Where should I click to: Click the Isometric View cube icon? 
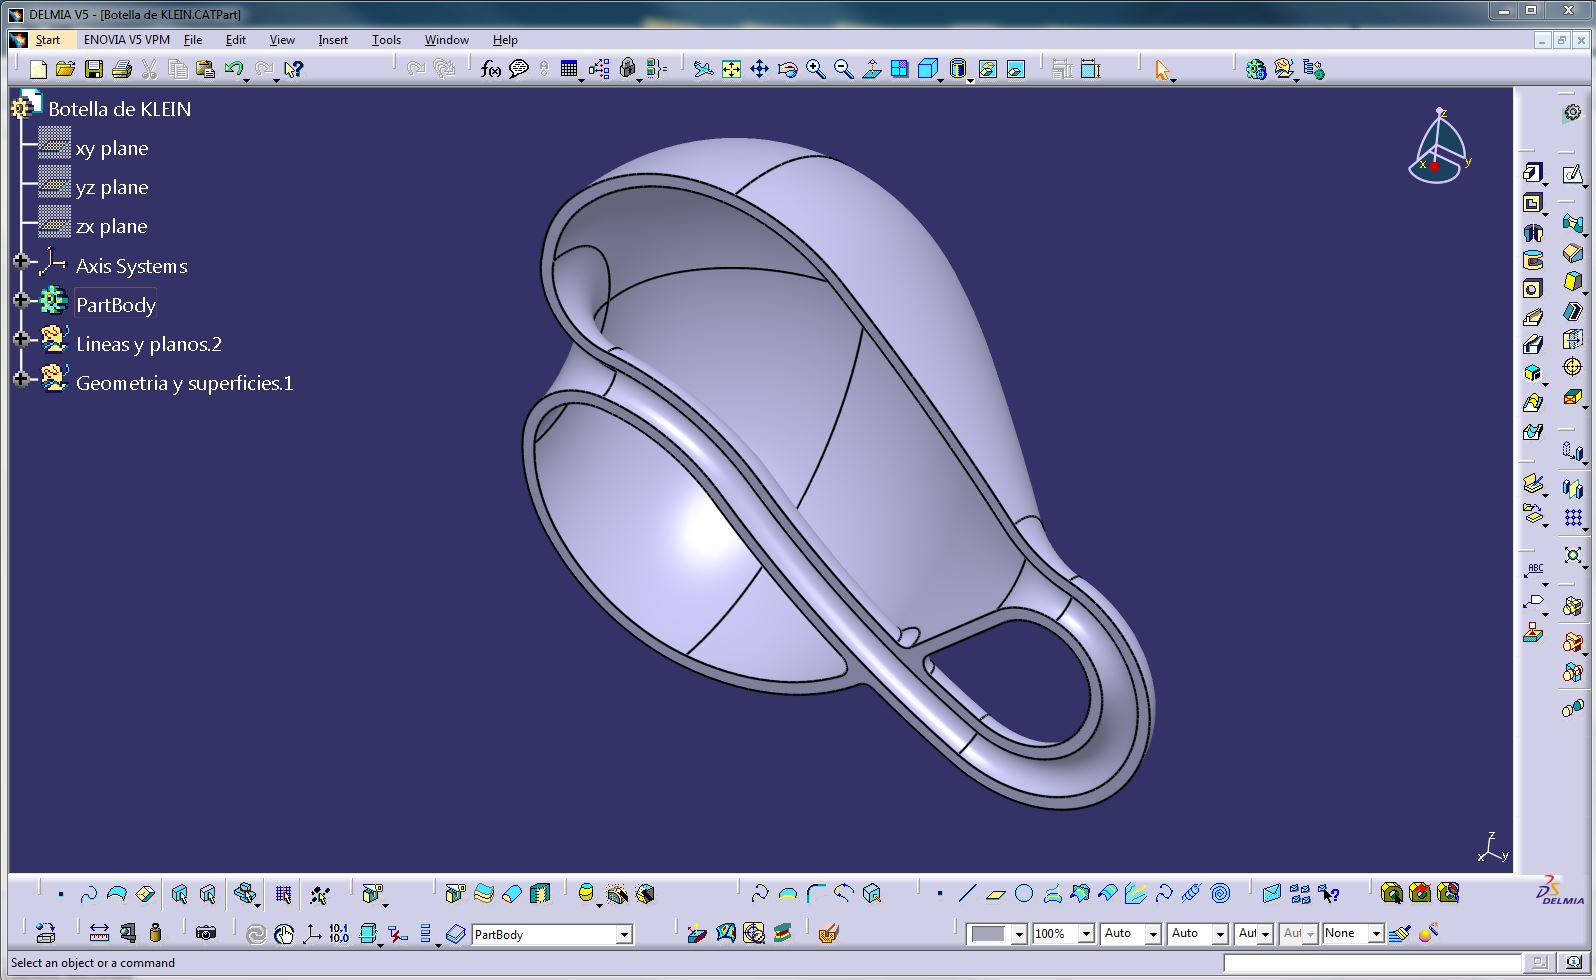(928, 69)
